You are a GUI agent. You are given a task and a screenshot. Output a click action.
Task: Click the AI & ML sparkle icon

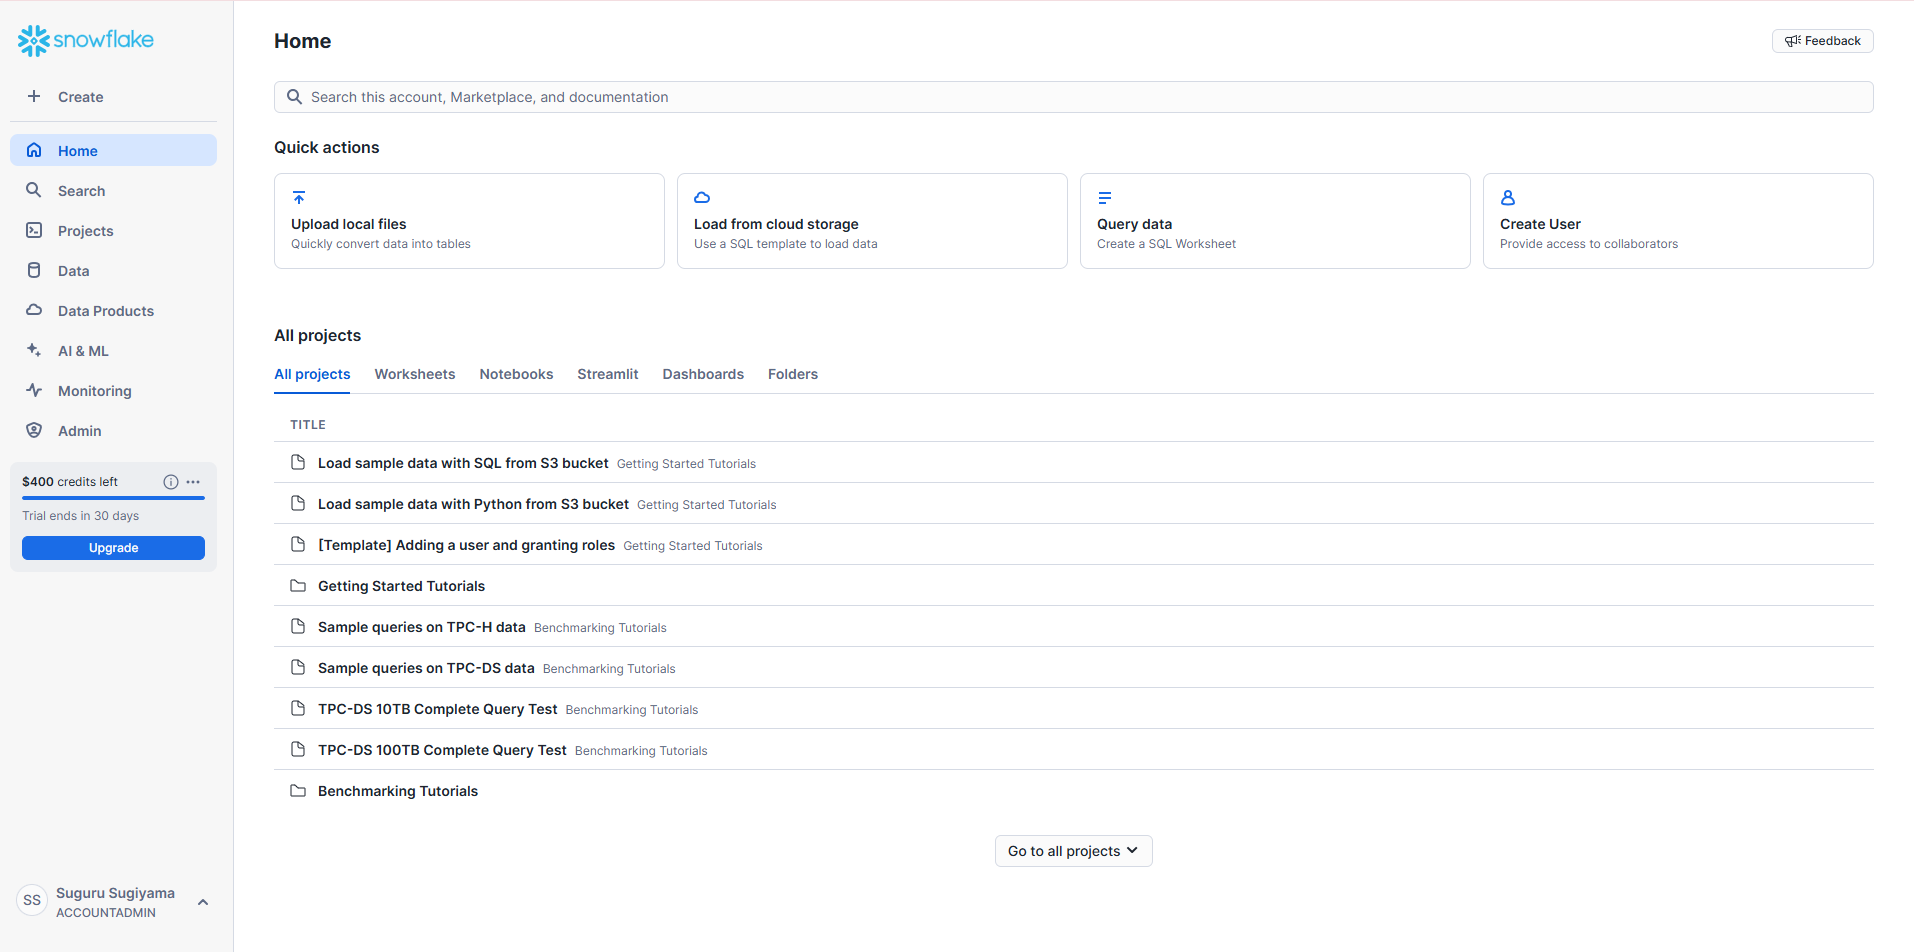point(34,350)
